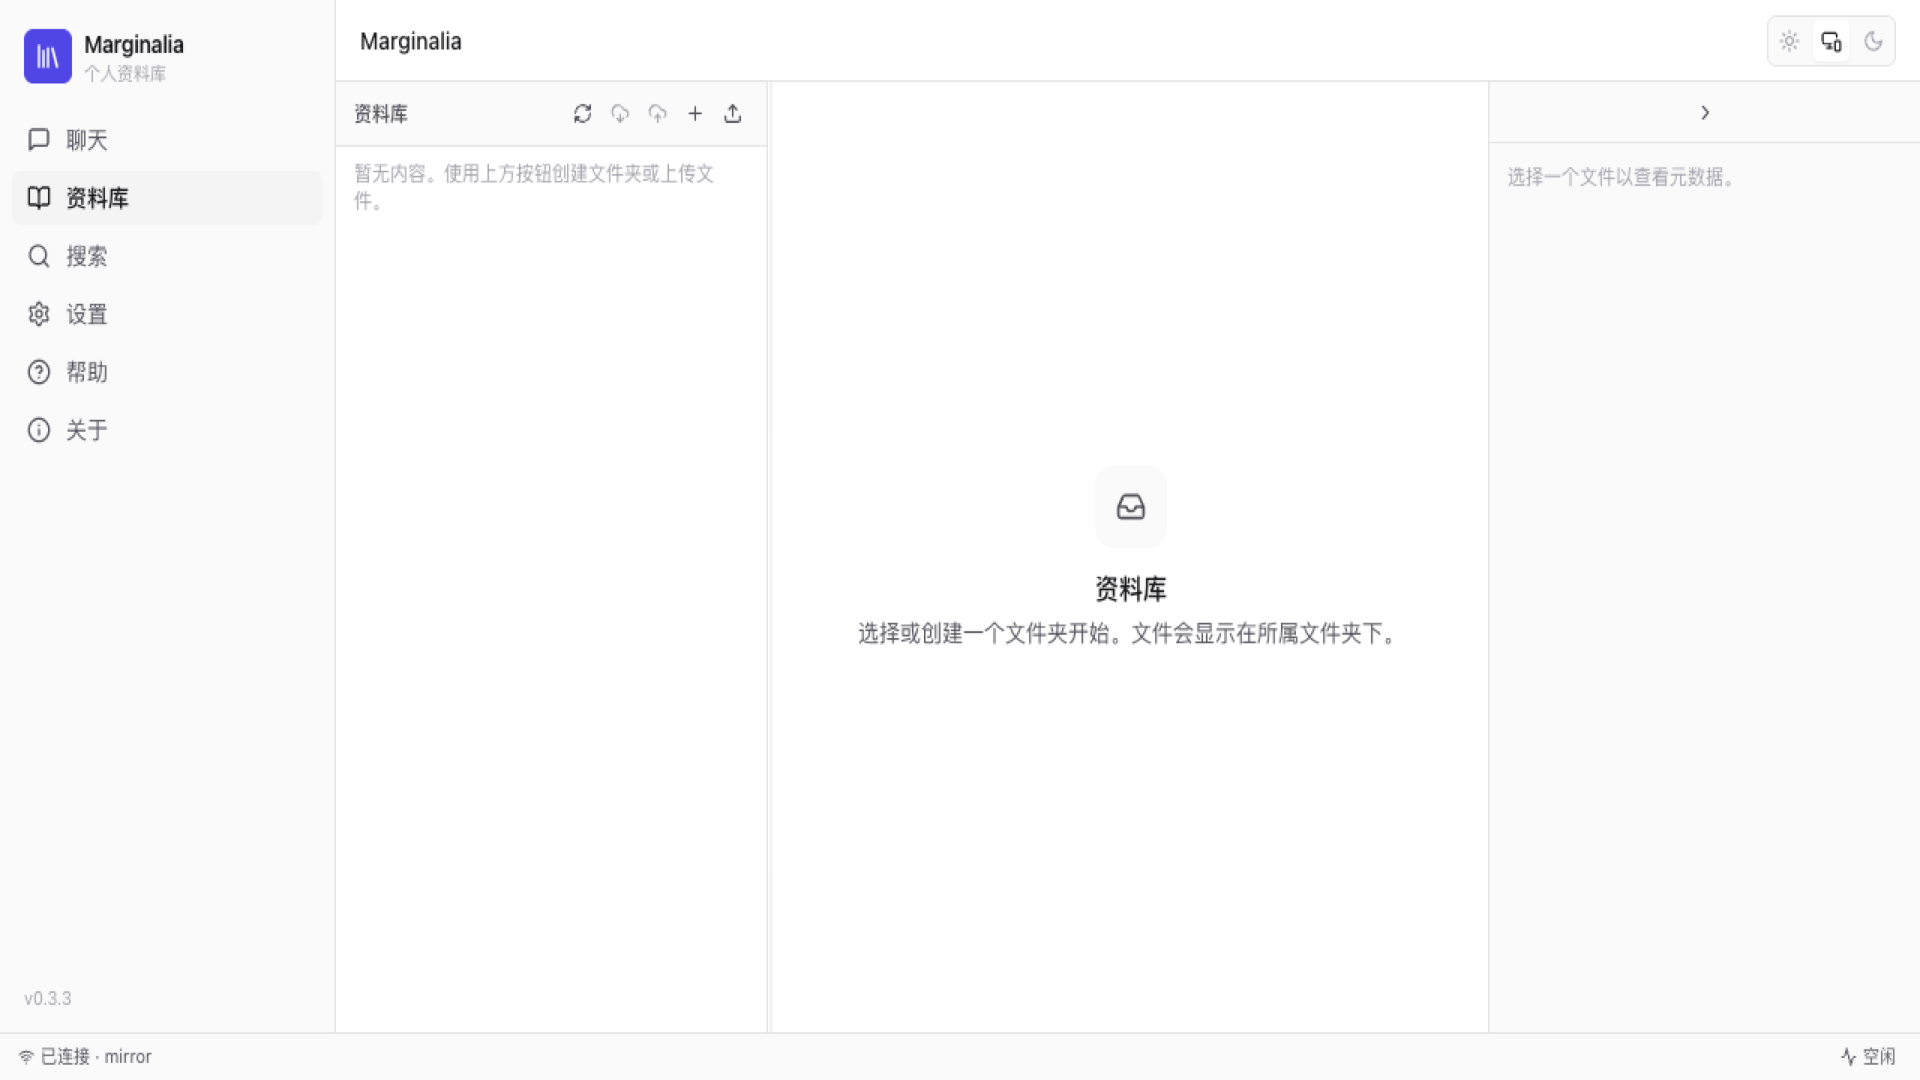Collapse the metadata panel with the chevron
The image size is (1920, 1080).
[x=1705, y=113]
